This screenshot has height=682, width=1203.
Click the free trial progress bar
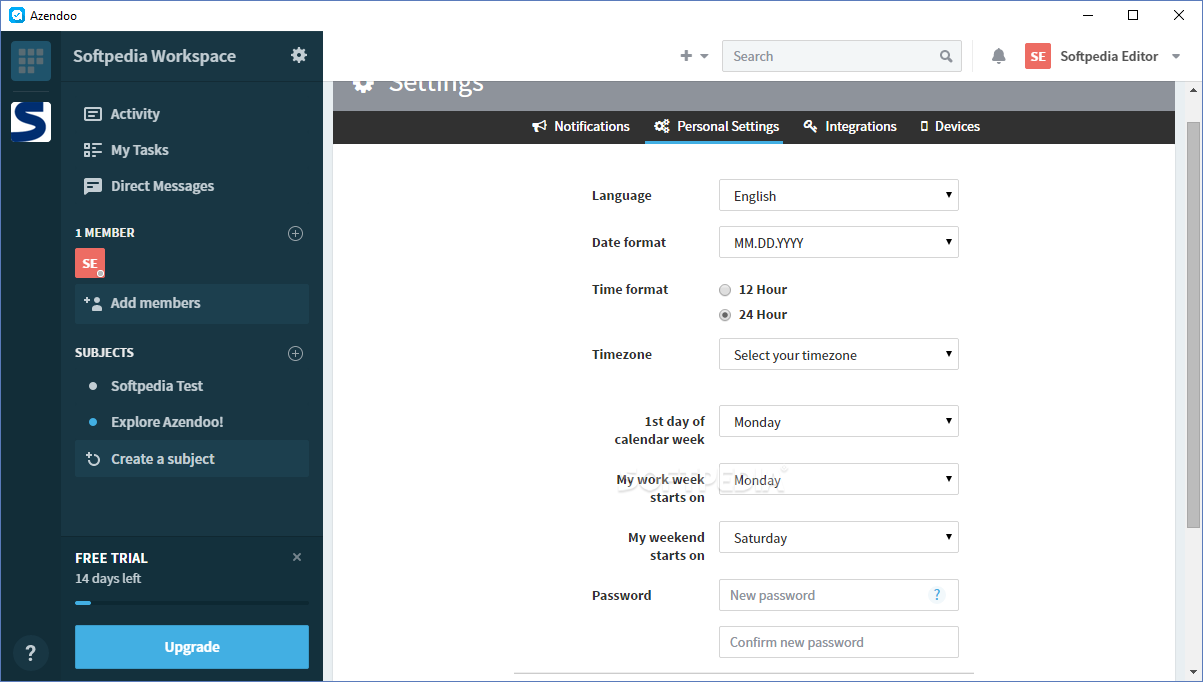192,603
